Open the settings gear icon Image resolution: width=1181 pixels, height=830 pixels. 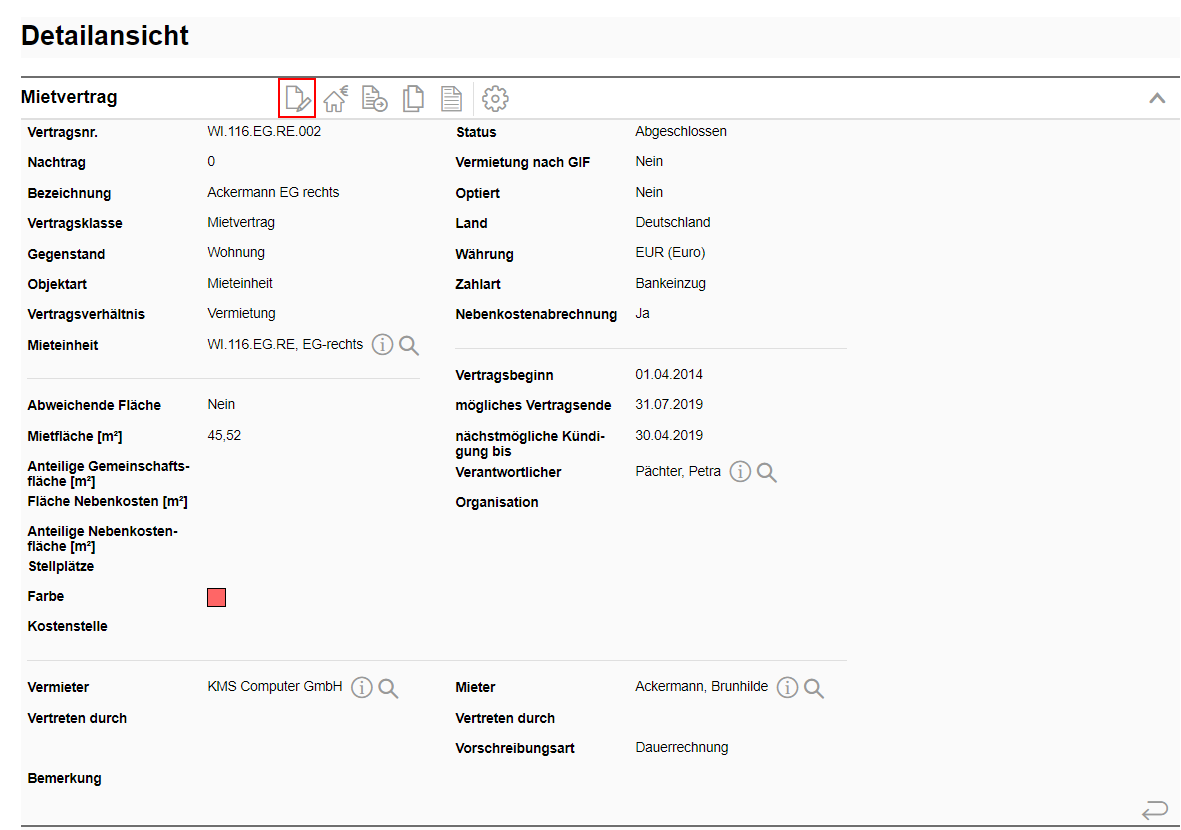(x=495, y=98)
